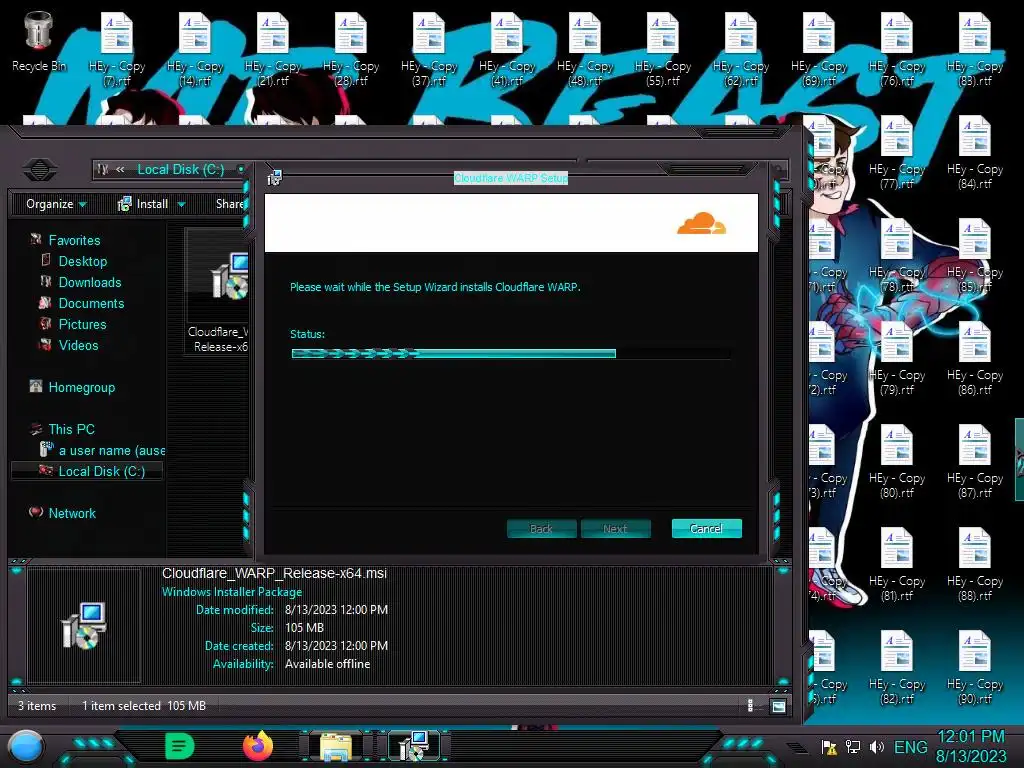Click the installation progress bar
This screenshot has height=768, width=1024.
pos(510,353)
